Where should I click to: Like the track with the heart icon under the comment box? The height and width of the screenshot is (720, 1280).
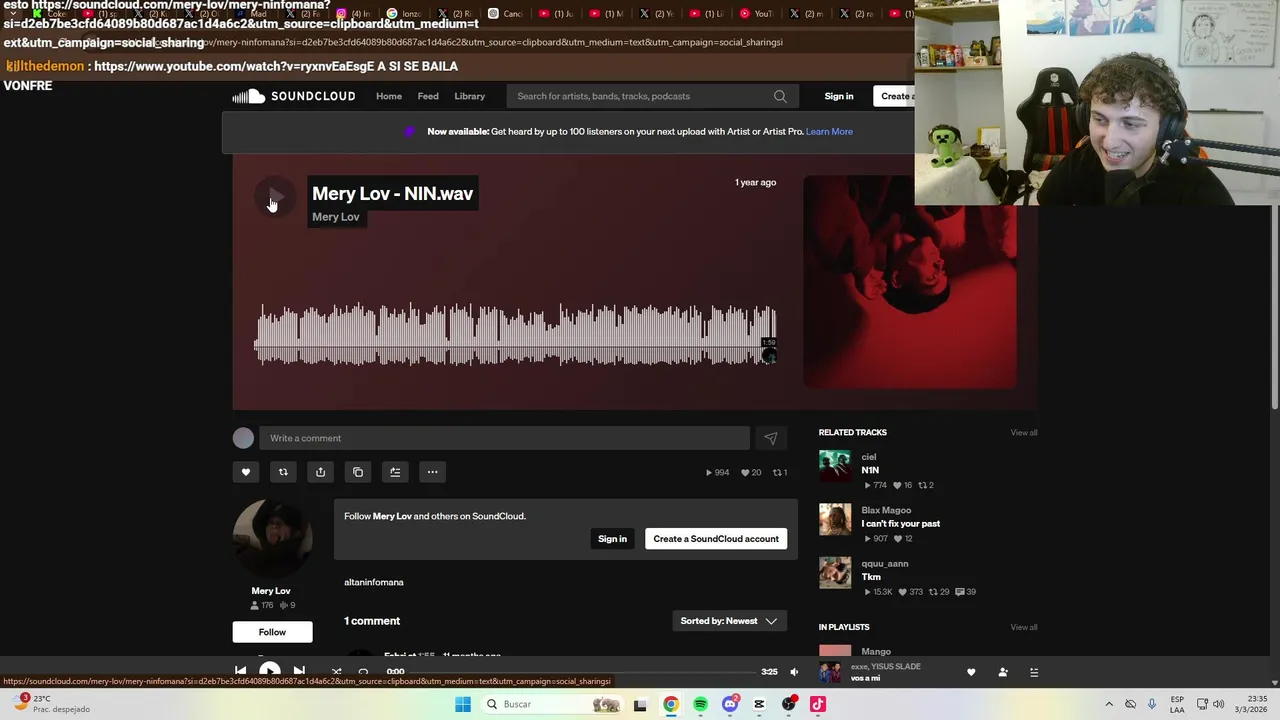(x=246, y=472)
